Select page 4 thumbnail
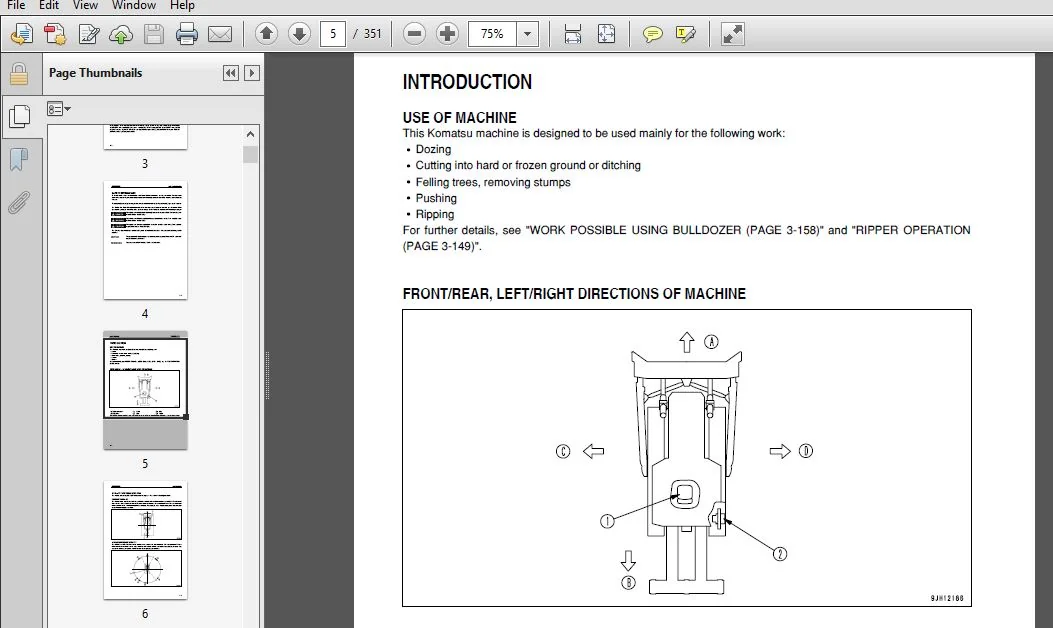The image size is (1053, 628). click(x=145, y=240)
